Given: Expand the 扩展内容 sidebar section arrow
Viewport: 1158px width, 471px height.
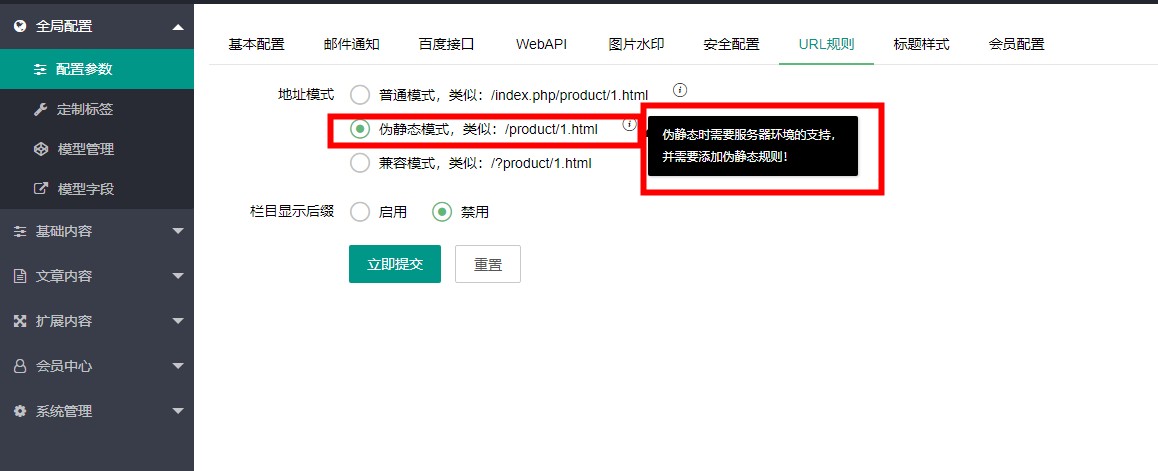Looking at the screenshot, I should click(x=178, y=322).
